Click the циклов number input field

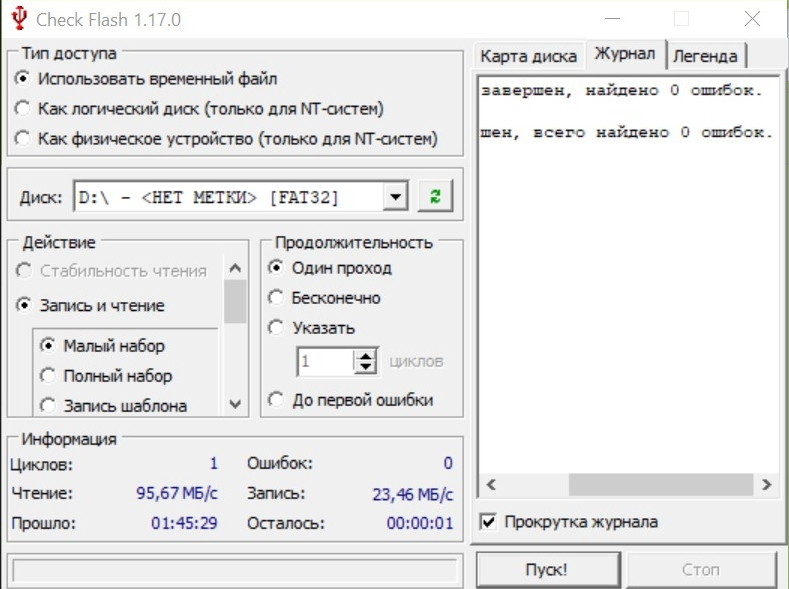[x=326, y=361]
